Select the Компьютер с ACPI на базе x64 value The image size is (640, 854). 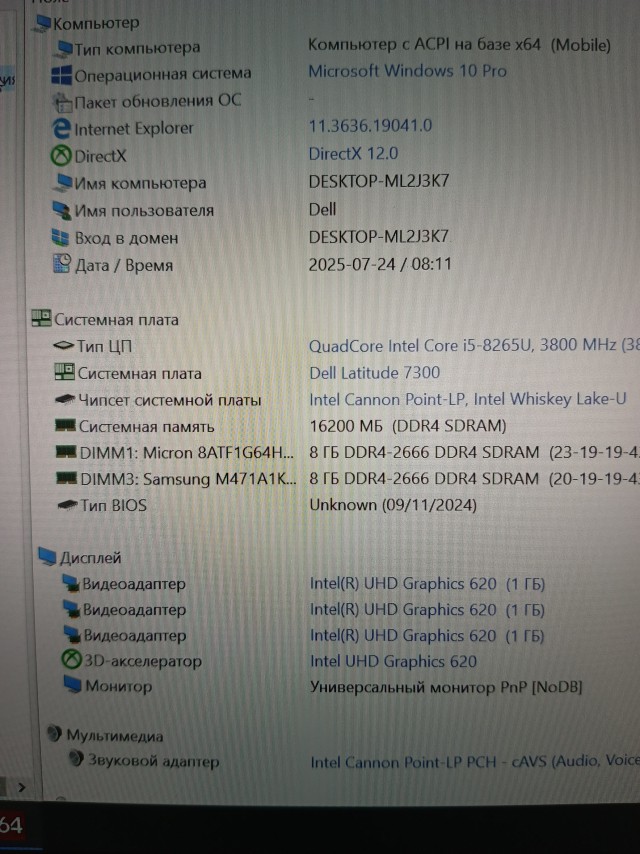[x=460, y=45]
